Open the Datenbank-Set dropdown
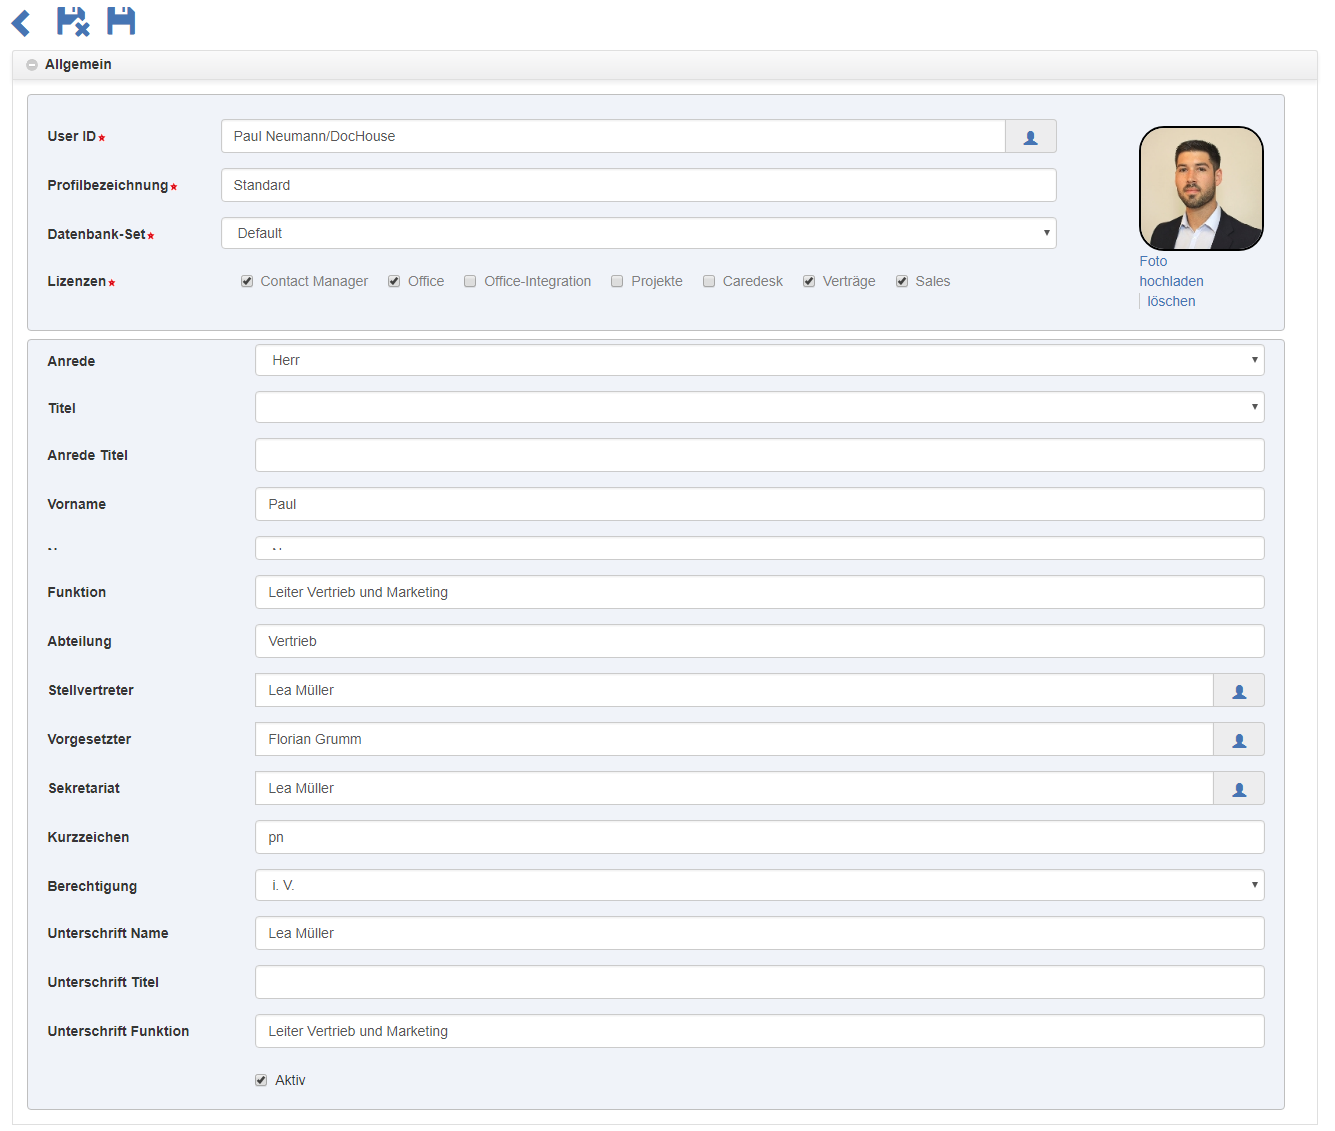The image size is (1335, 1131). pyautogui.click(x=638, y=234)
